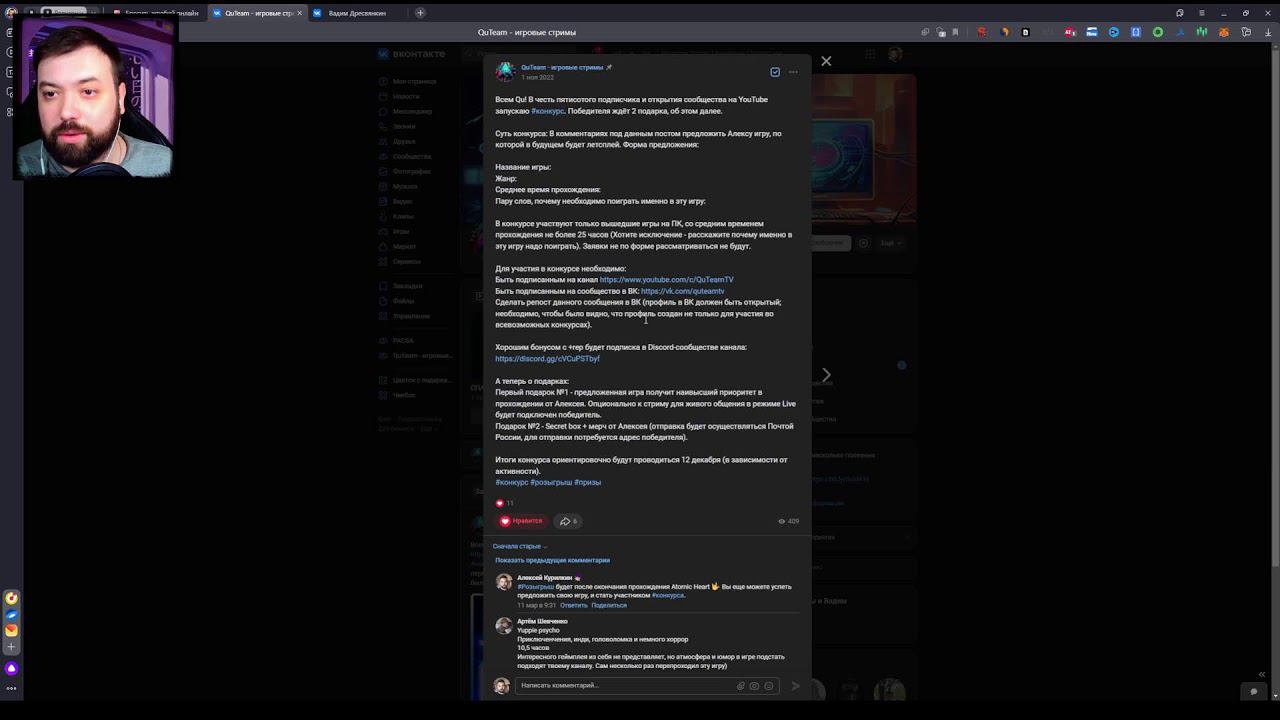Image resolution: width=1280 pixels, height=720 pixels.
Task: Open a new browser tab with the plus
Action: pos(420,13)
